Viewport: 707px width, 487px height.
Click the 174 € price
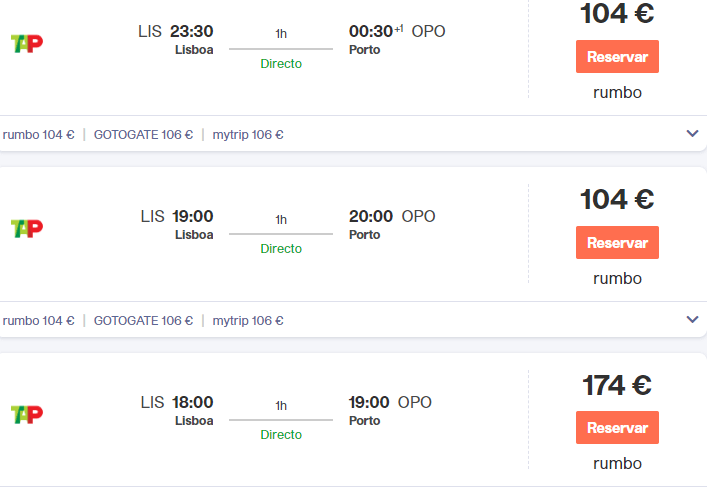pos(617,385)
